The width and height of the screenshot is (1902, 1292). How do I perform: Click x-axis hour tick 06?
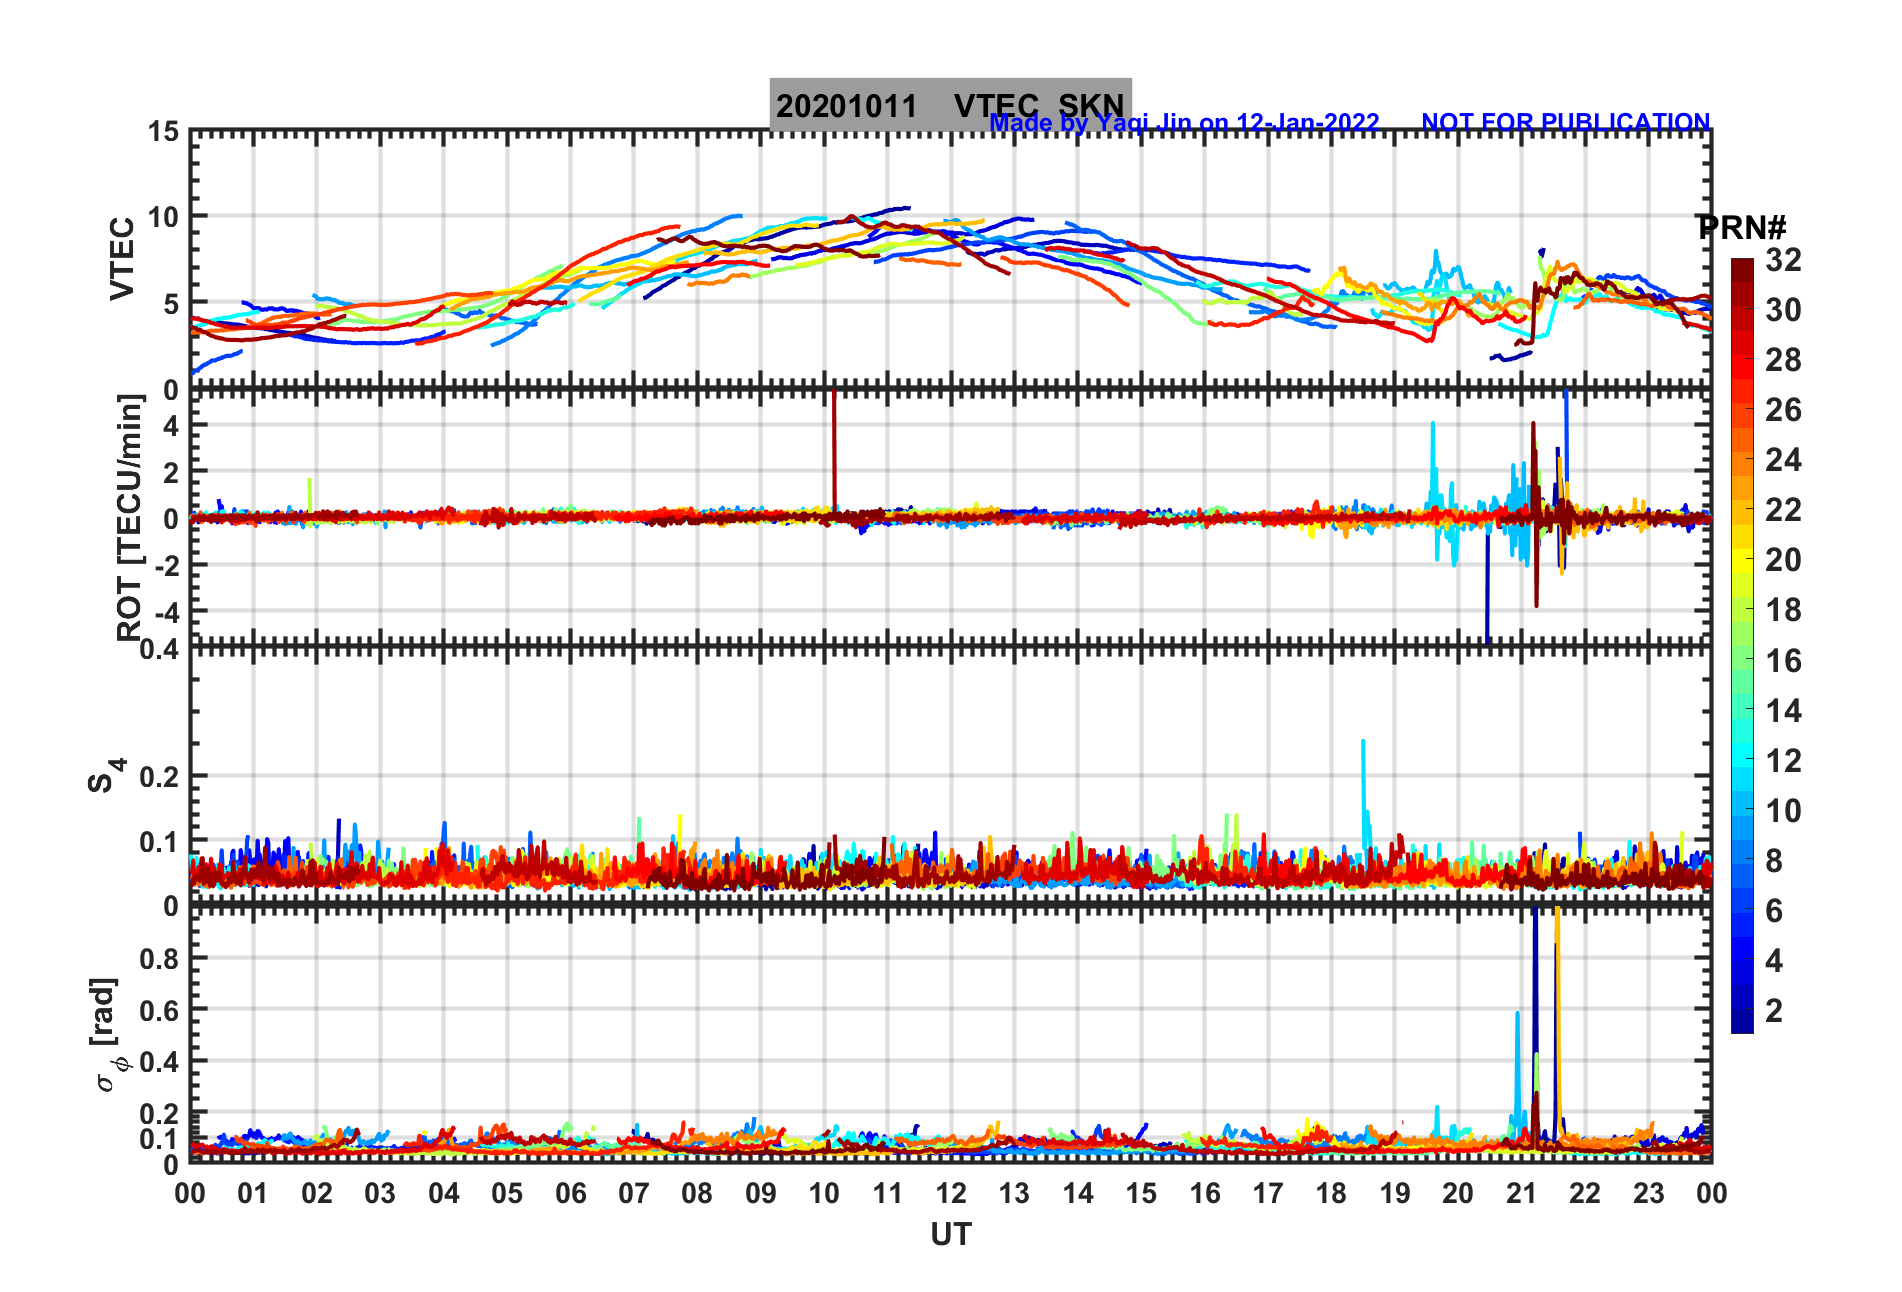tap(570, 1193)
